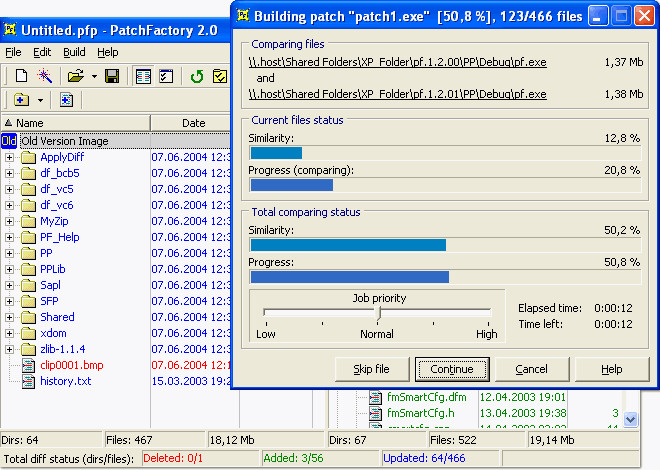Image resolution: width=660 pixels, height=470 pixels.
Task: Expand the df_vc5 folder
Action: (9, 189)
